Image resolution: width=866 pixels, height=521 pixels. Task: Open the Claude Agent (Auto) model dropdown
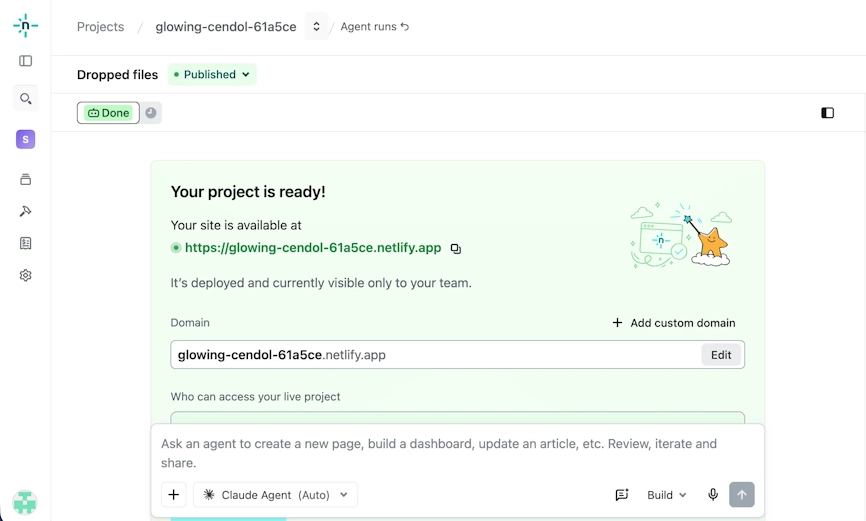point(275,494)
